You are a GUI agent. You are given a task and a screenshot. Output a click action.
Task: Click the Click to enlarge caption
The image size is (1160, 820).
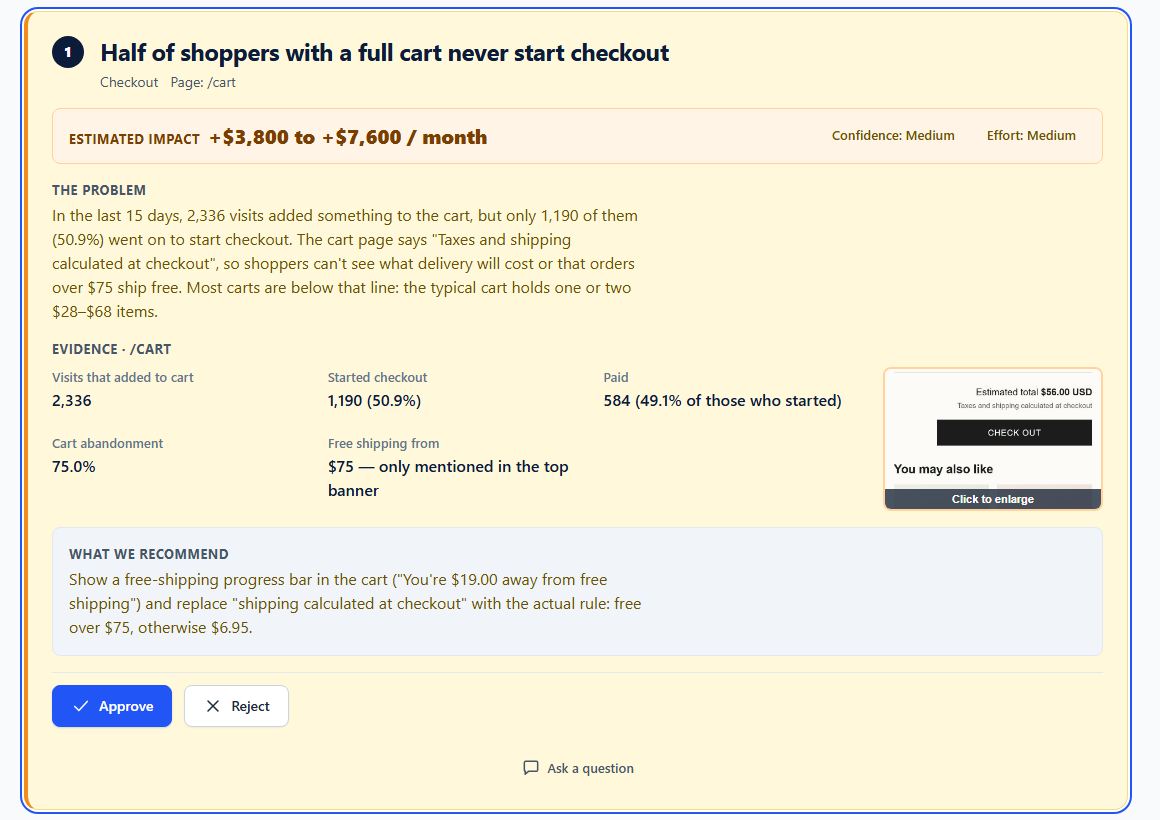[x=993, y=499]
